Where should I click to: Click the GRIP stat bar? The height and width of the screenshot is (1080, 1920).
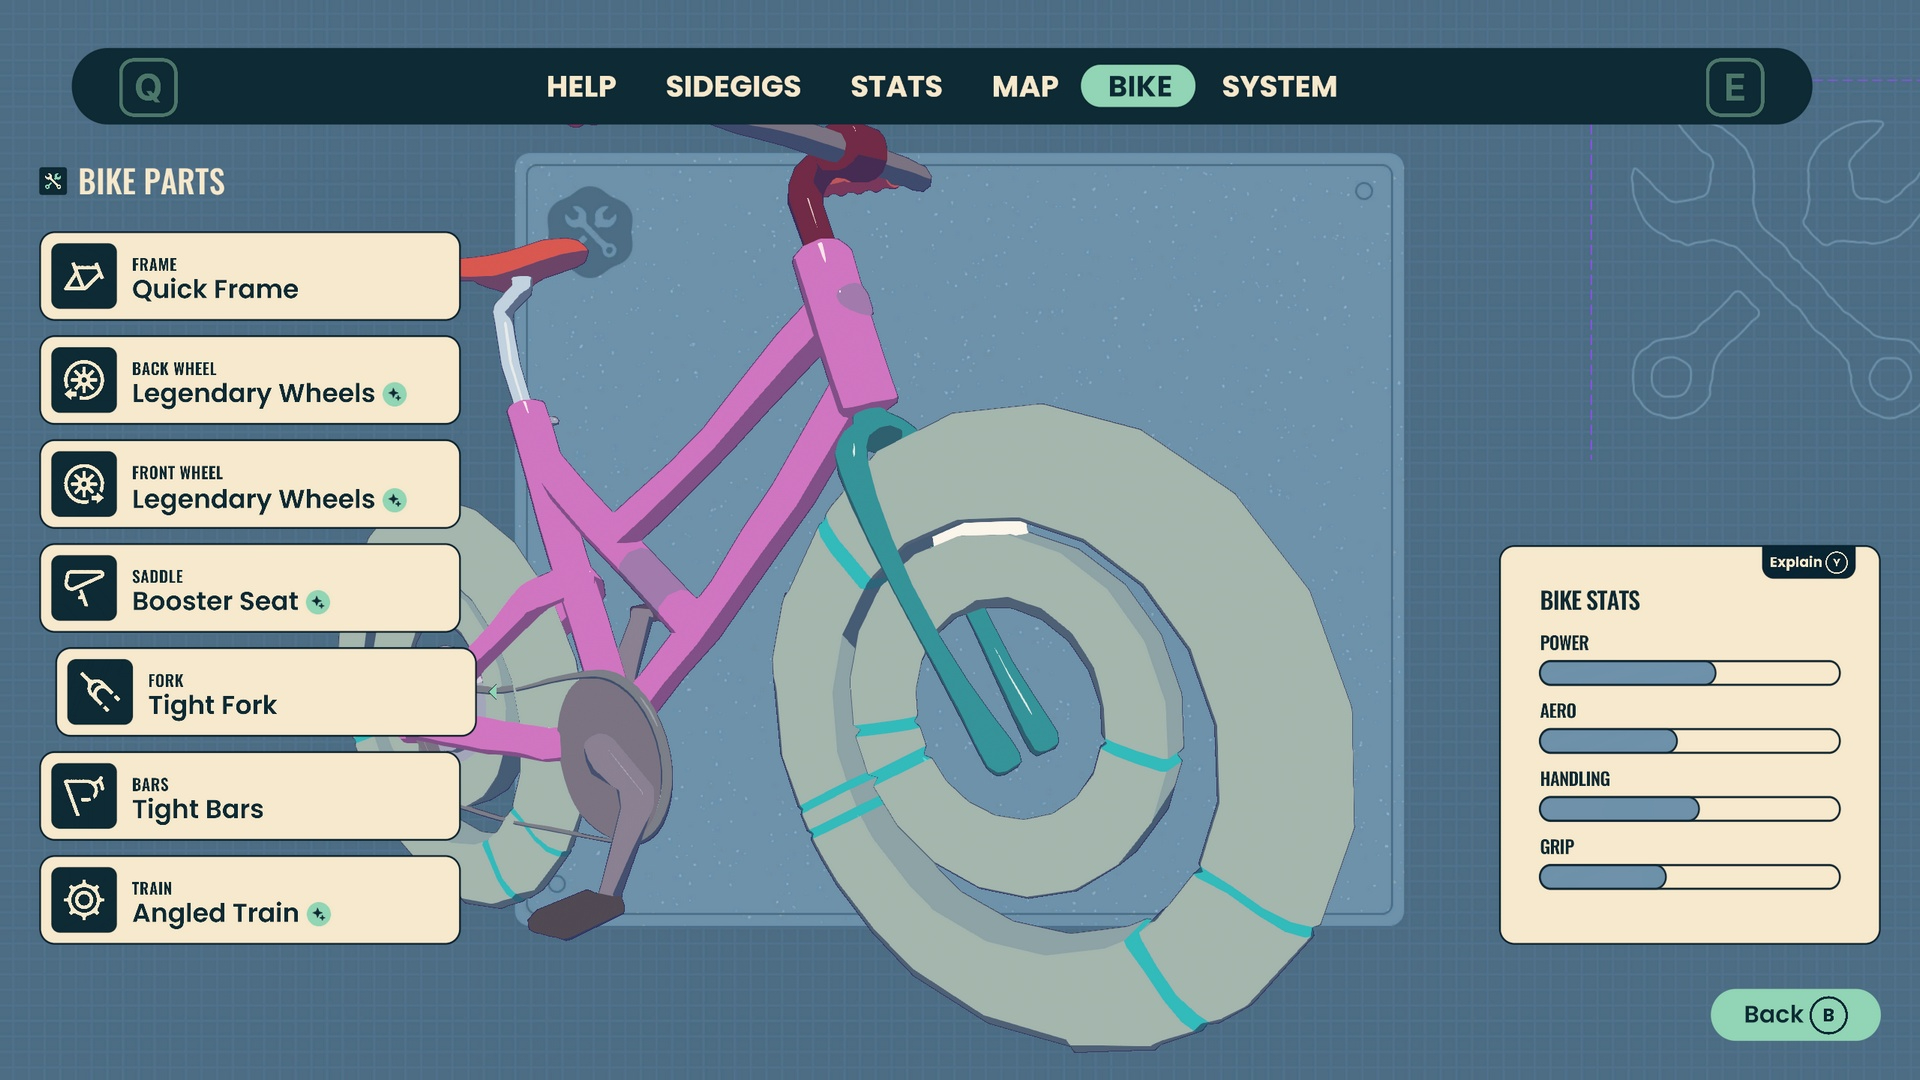tap(1689, 877)
